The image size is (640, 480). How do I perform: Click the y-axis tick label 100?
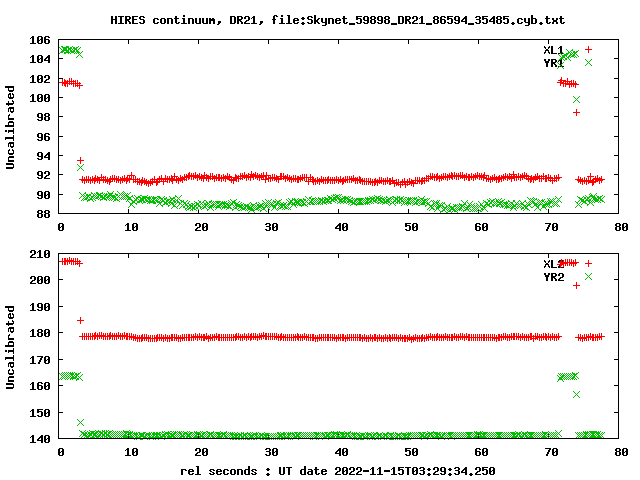[40, 98]
